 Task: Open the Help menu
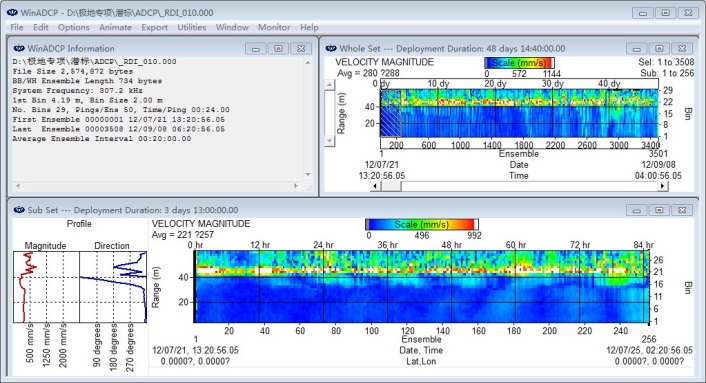(x=309, y=27)
